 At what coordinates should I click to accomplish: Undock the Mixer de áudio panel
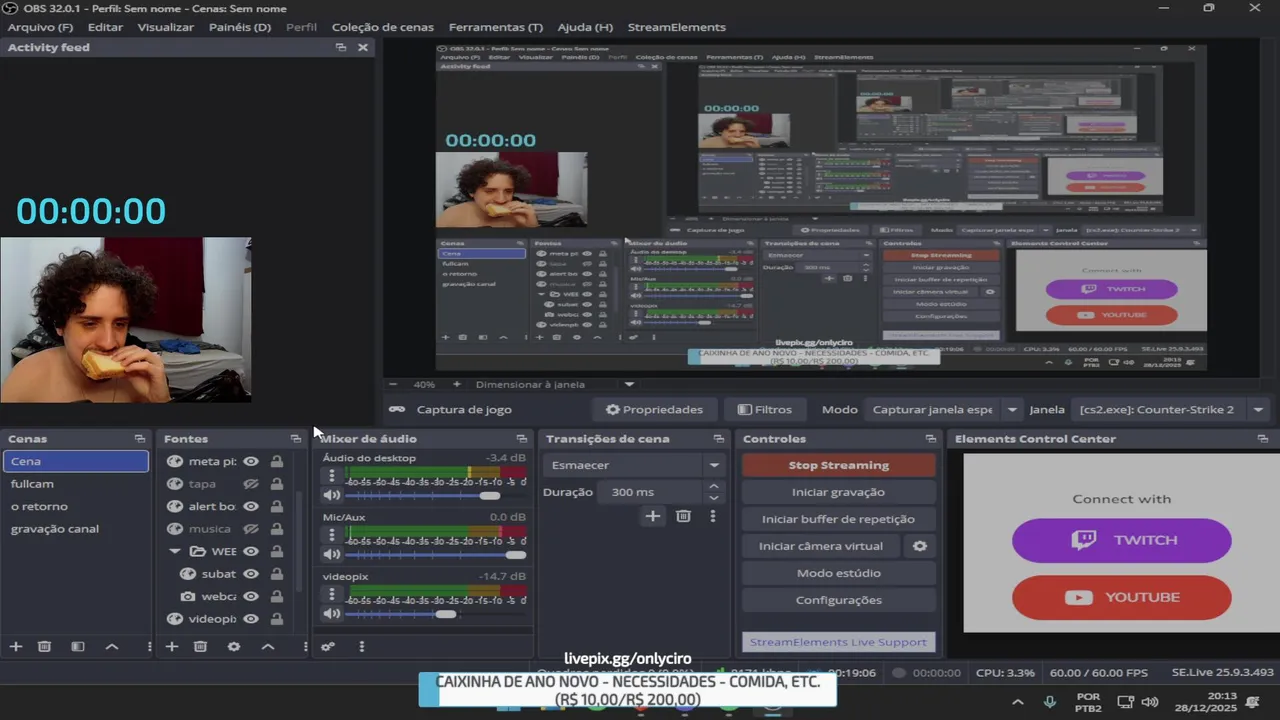521,439
